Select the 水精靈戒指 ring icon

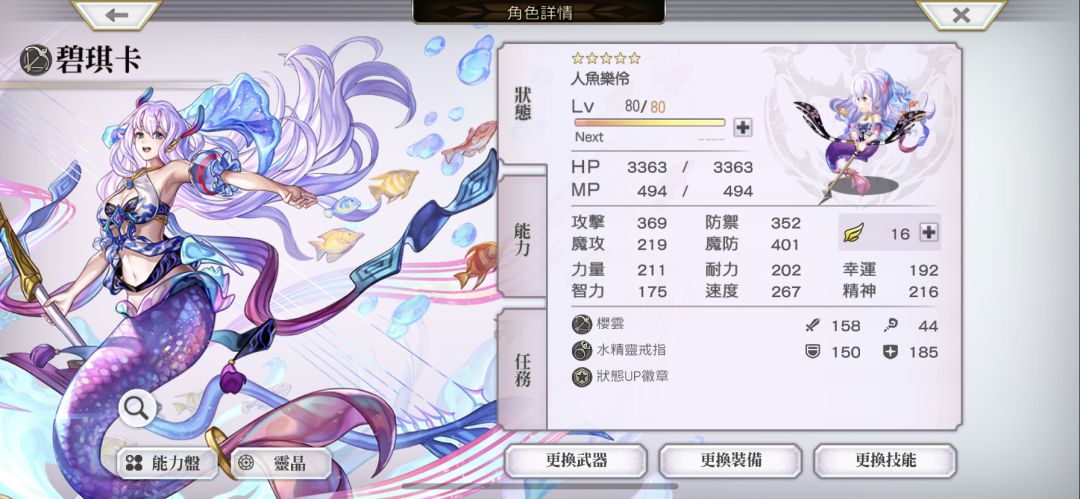pyautogui.click(x=582, y=350)
